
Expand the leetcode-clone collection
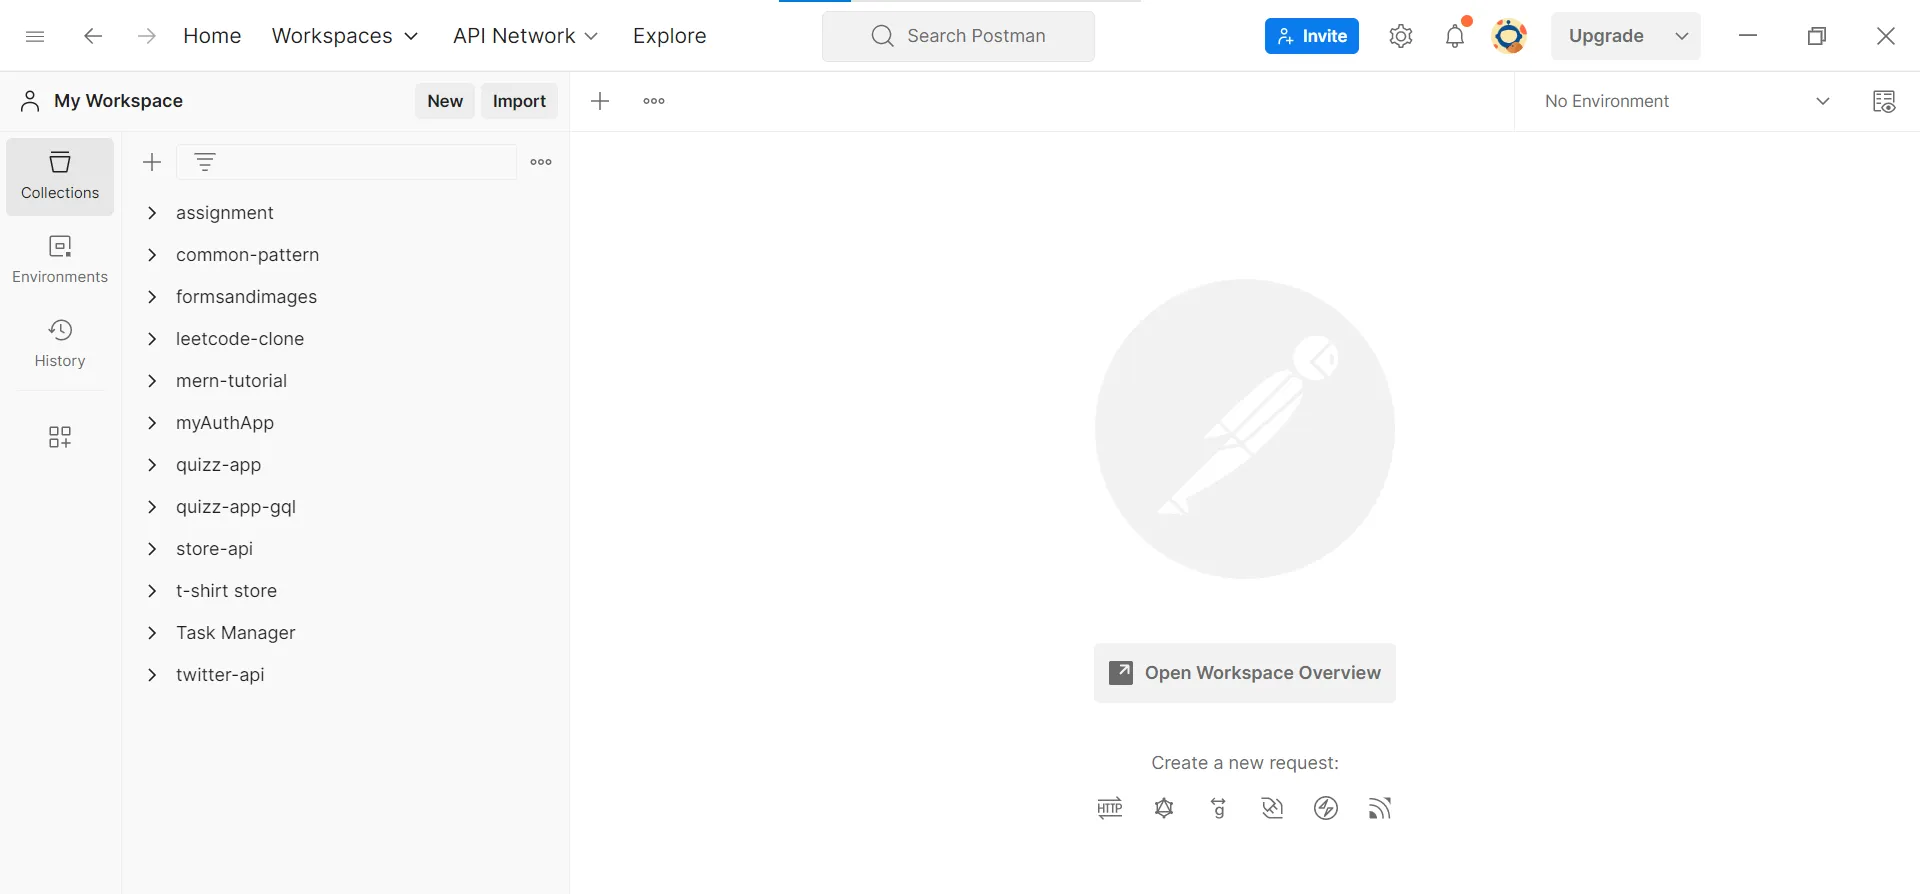click(152, 339)
